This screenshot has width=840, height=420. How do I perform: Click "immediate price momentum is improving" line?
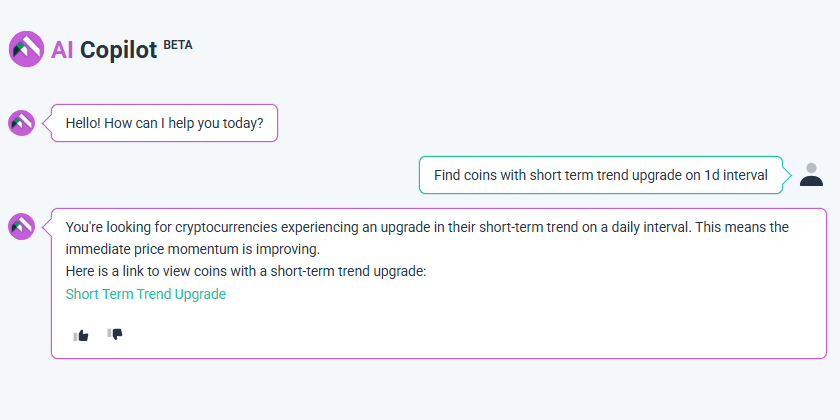pos(189,249)
